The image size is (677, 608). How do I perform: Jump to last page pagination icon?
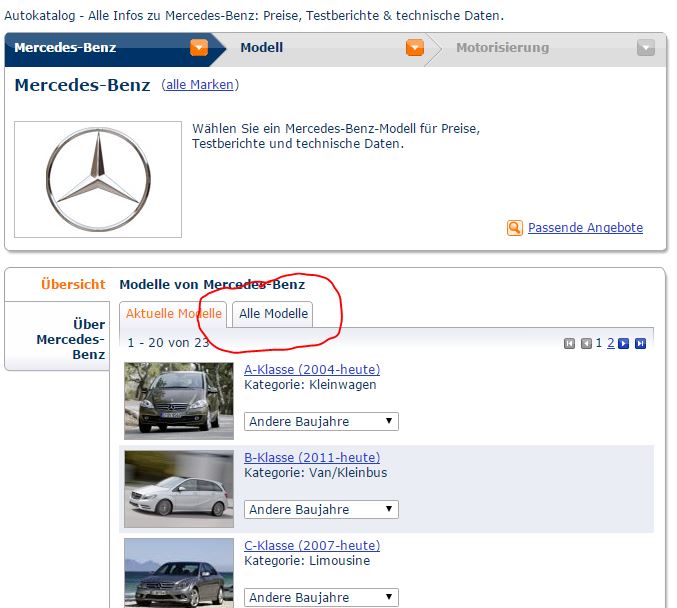pos(641,343)
